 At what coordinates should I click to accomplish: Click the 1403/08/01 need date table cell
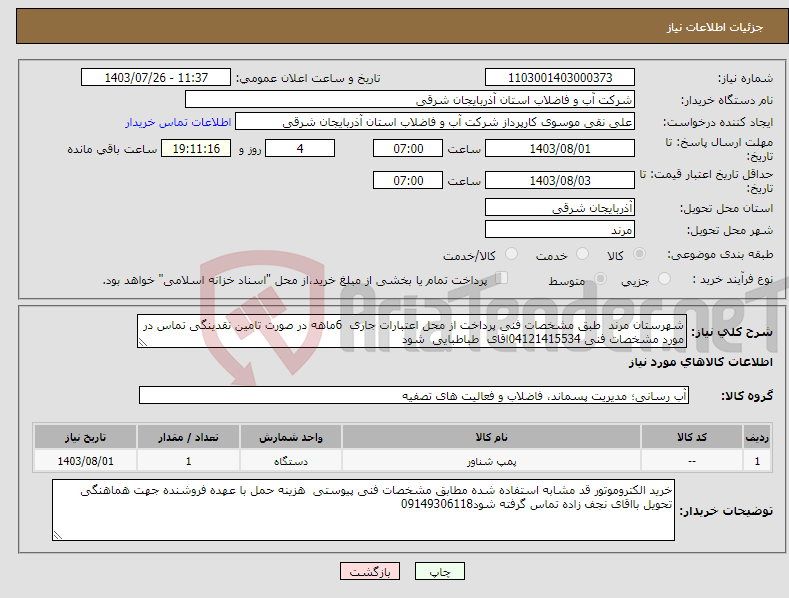coord(86,461)
